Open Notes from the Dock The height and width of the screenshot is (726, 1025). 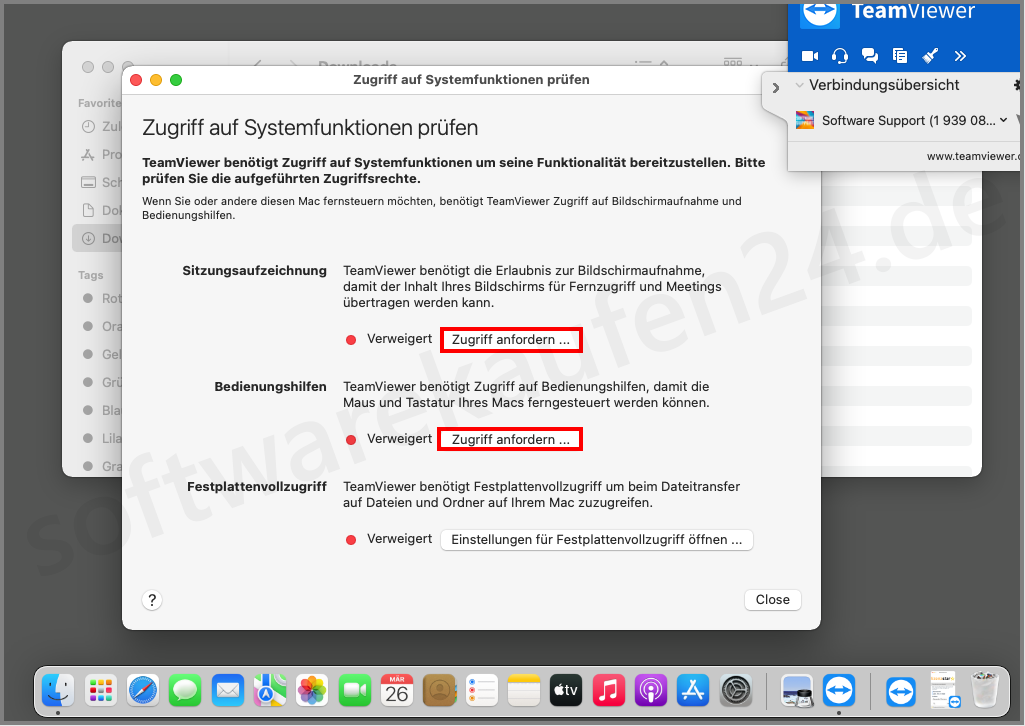[524, 690]
